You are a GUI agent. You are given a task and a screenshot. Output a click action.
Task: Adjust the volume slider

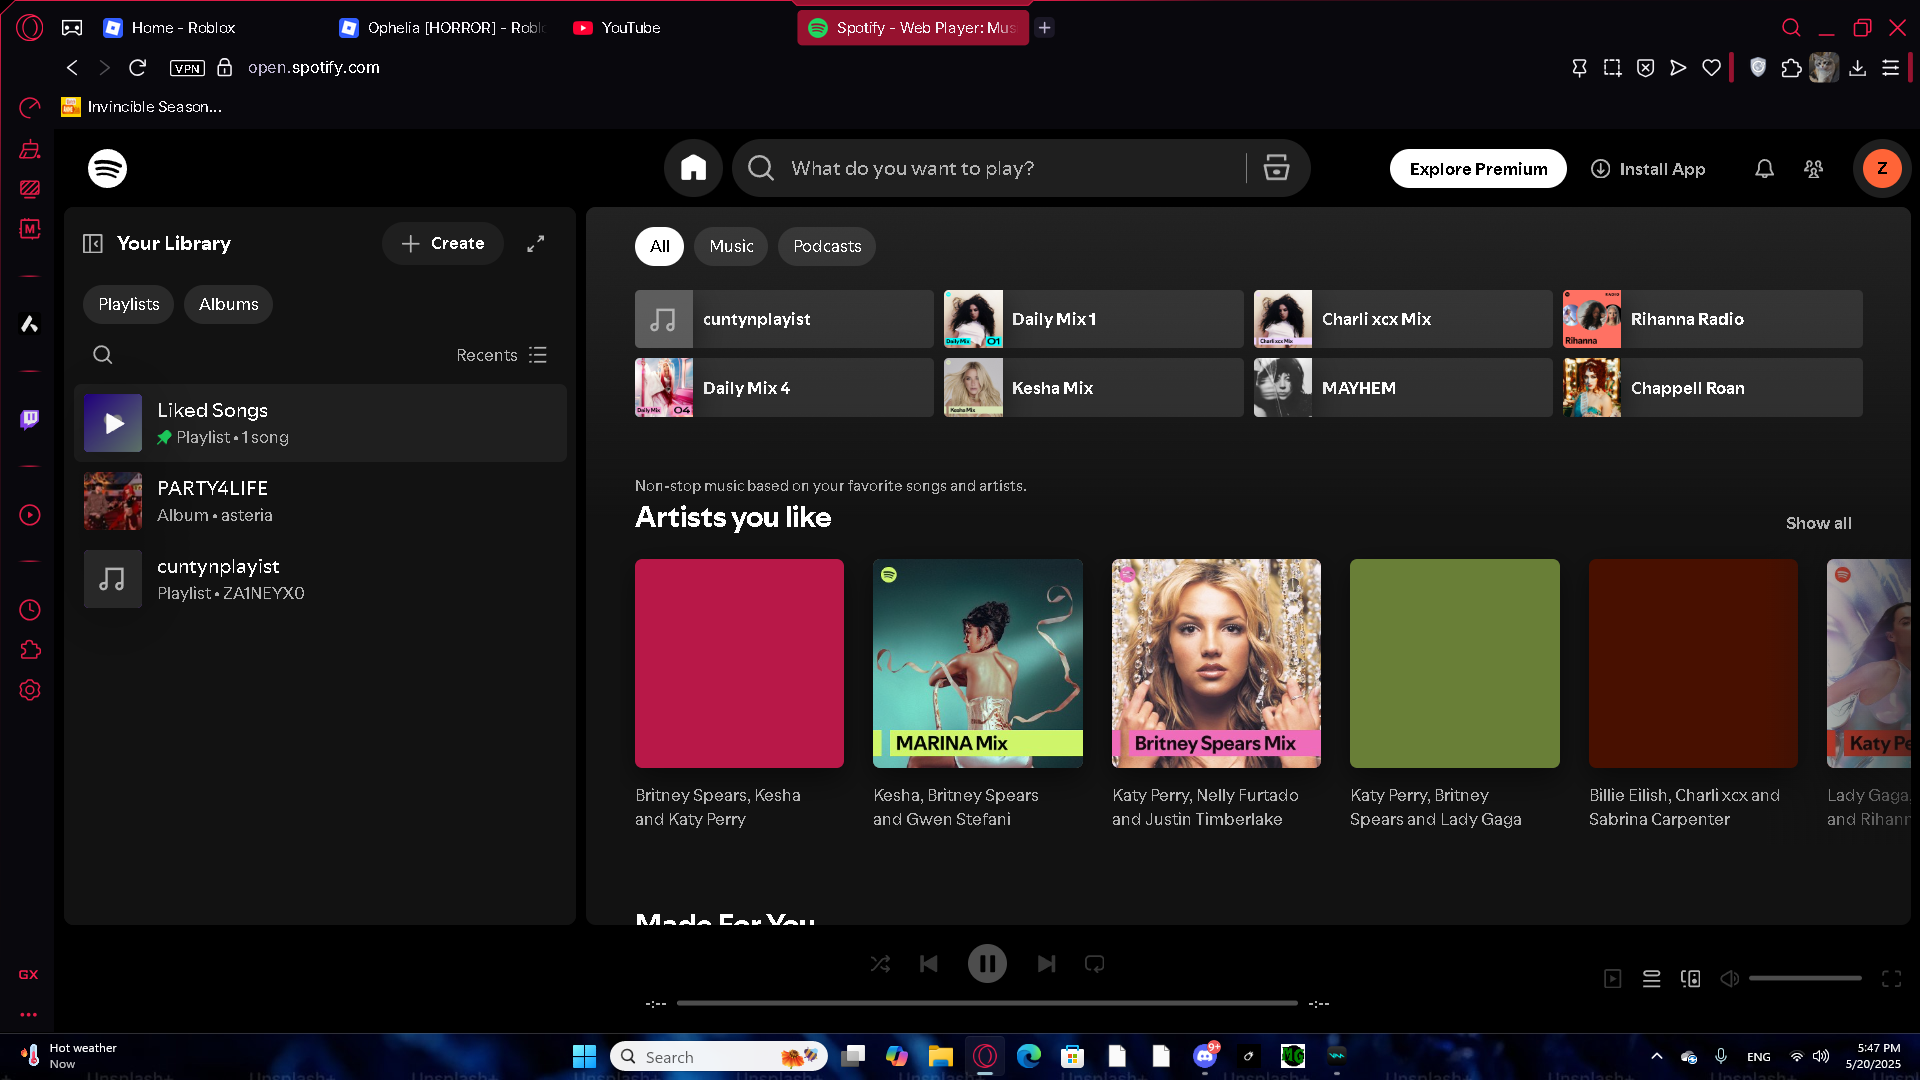(1804, 978)
